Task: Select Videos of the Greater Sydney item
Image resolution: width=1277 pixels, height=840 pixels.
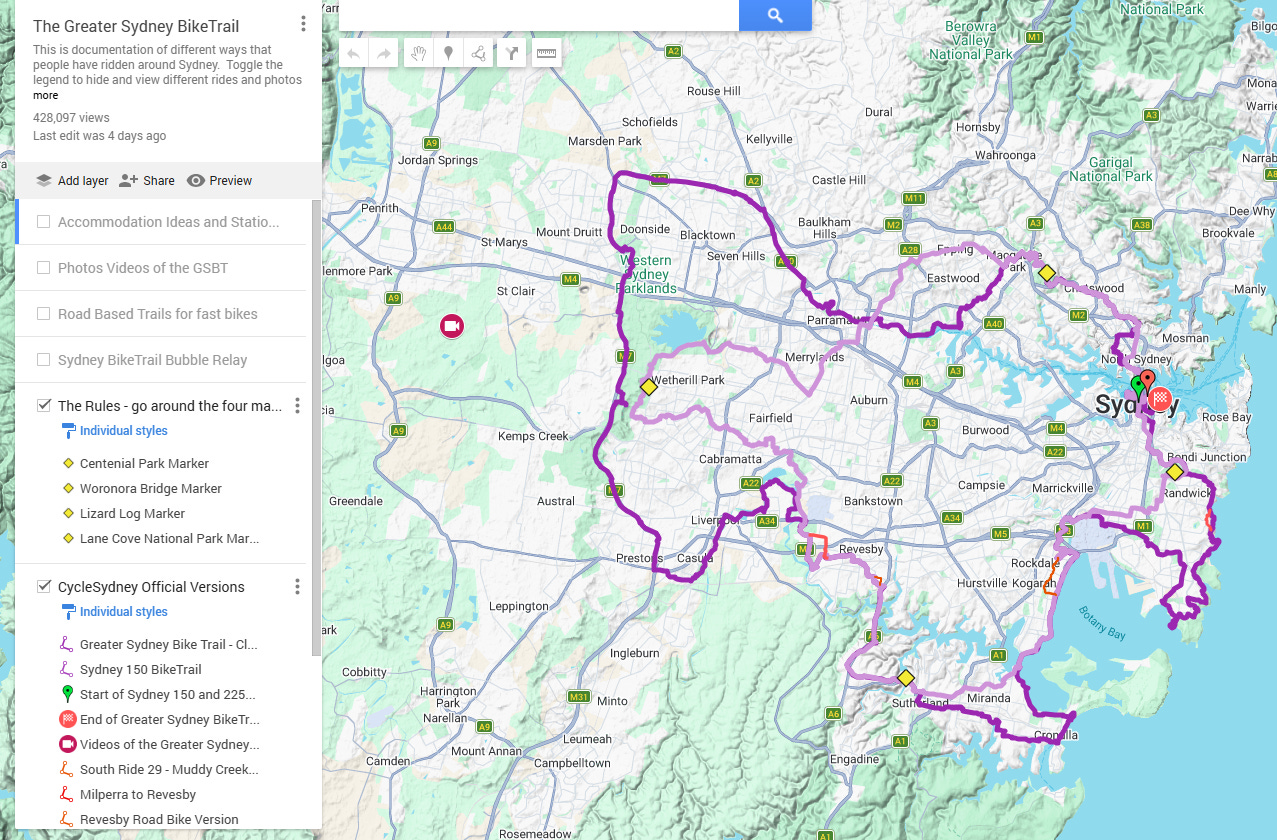Action: coord(170,745)
